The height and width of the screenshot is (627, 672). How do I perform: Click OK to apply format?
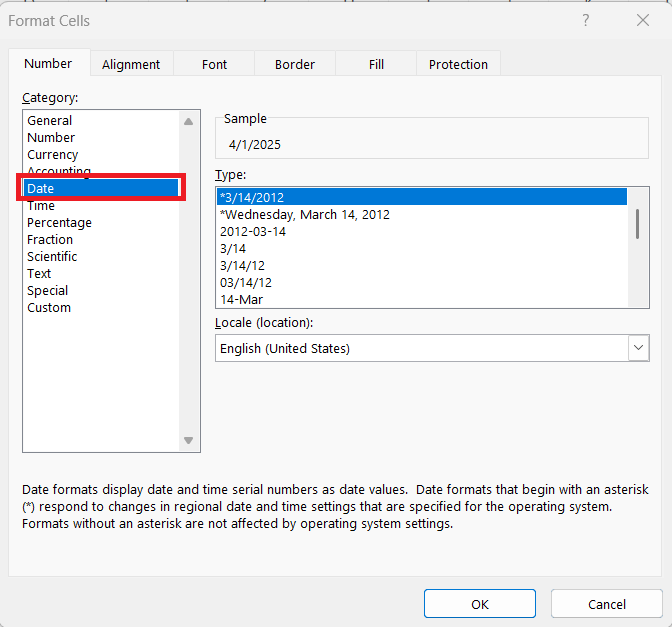click(x=480, y=604)
